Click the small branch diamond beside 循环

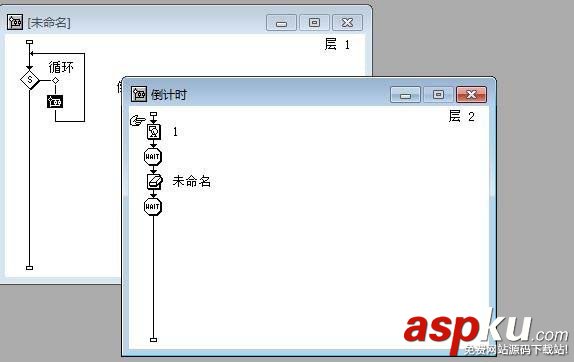point(55,80)
